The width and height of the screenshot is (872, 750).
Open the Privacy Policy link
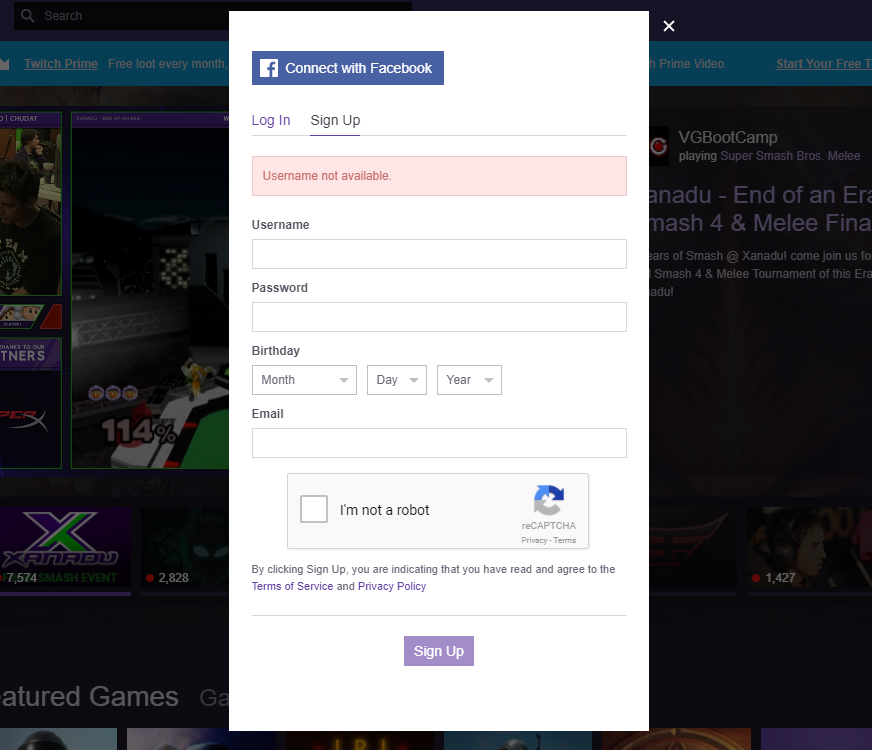point(392,587)
